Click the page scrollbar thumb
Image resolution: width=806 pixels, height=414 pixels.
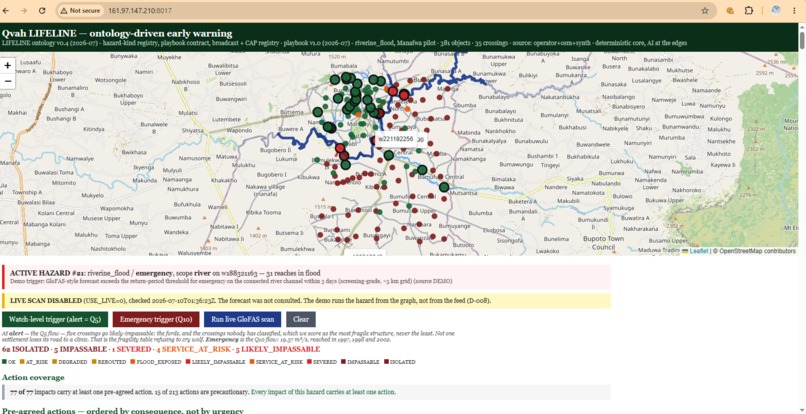(x=802, y=41)
